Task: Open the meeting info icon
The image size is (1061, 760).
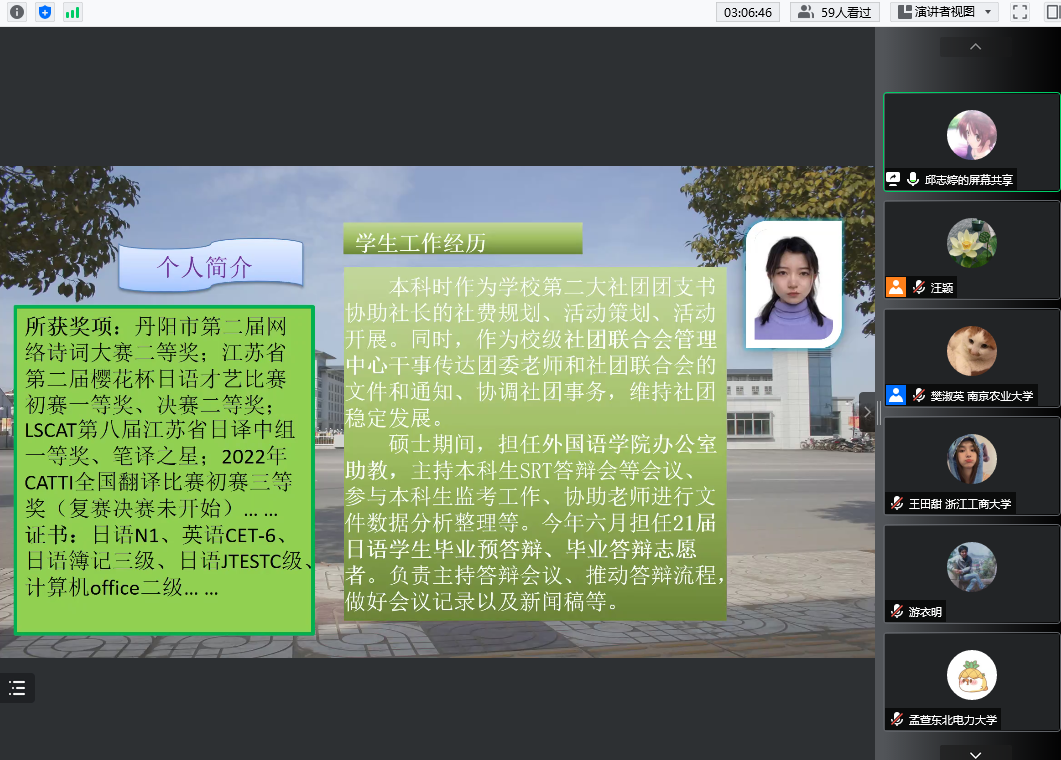Action: [17, 12]
